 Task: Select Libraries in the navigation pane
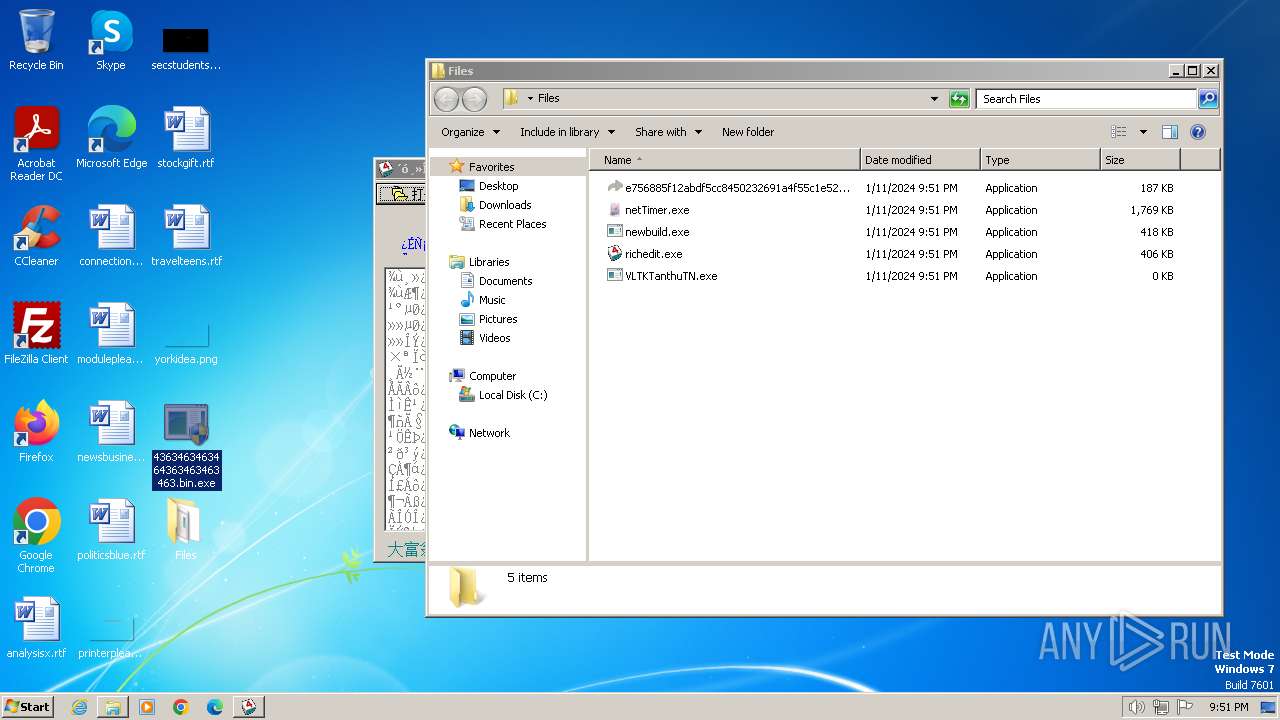point(489,262)
